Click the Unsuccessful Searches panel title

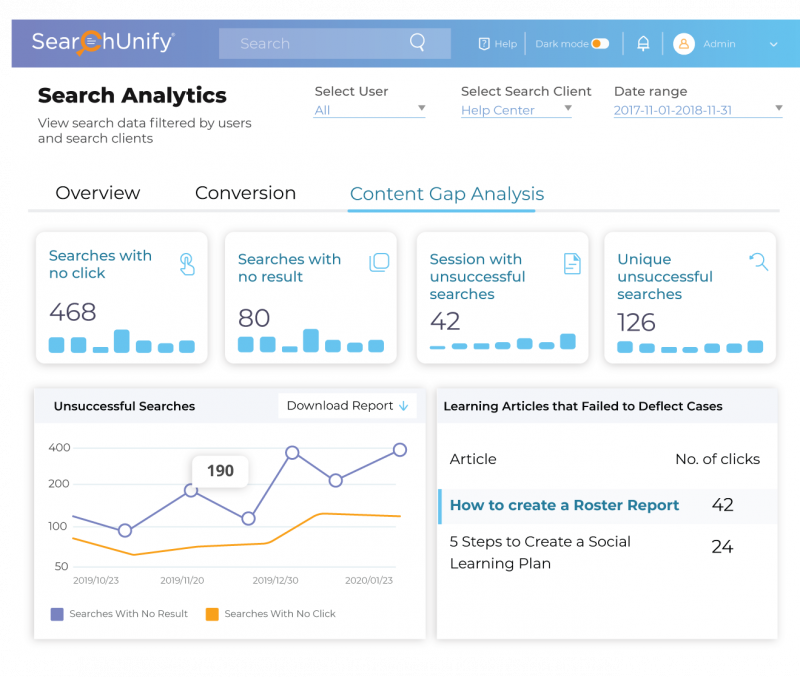[x=124, y=406]
